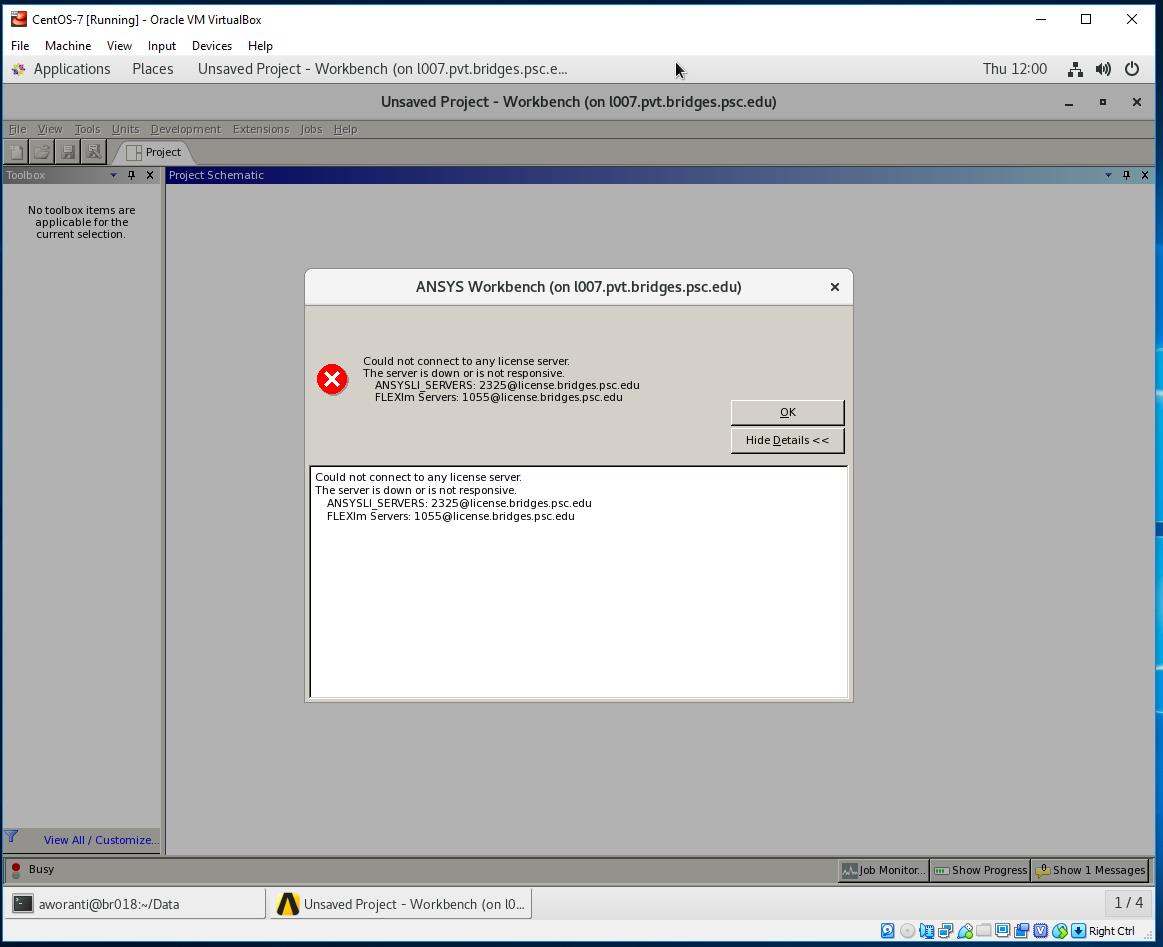Open the VirtualBox Input menu
Screen dimensions: 1163x947
click(162, 46)
